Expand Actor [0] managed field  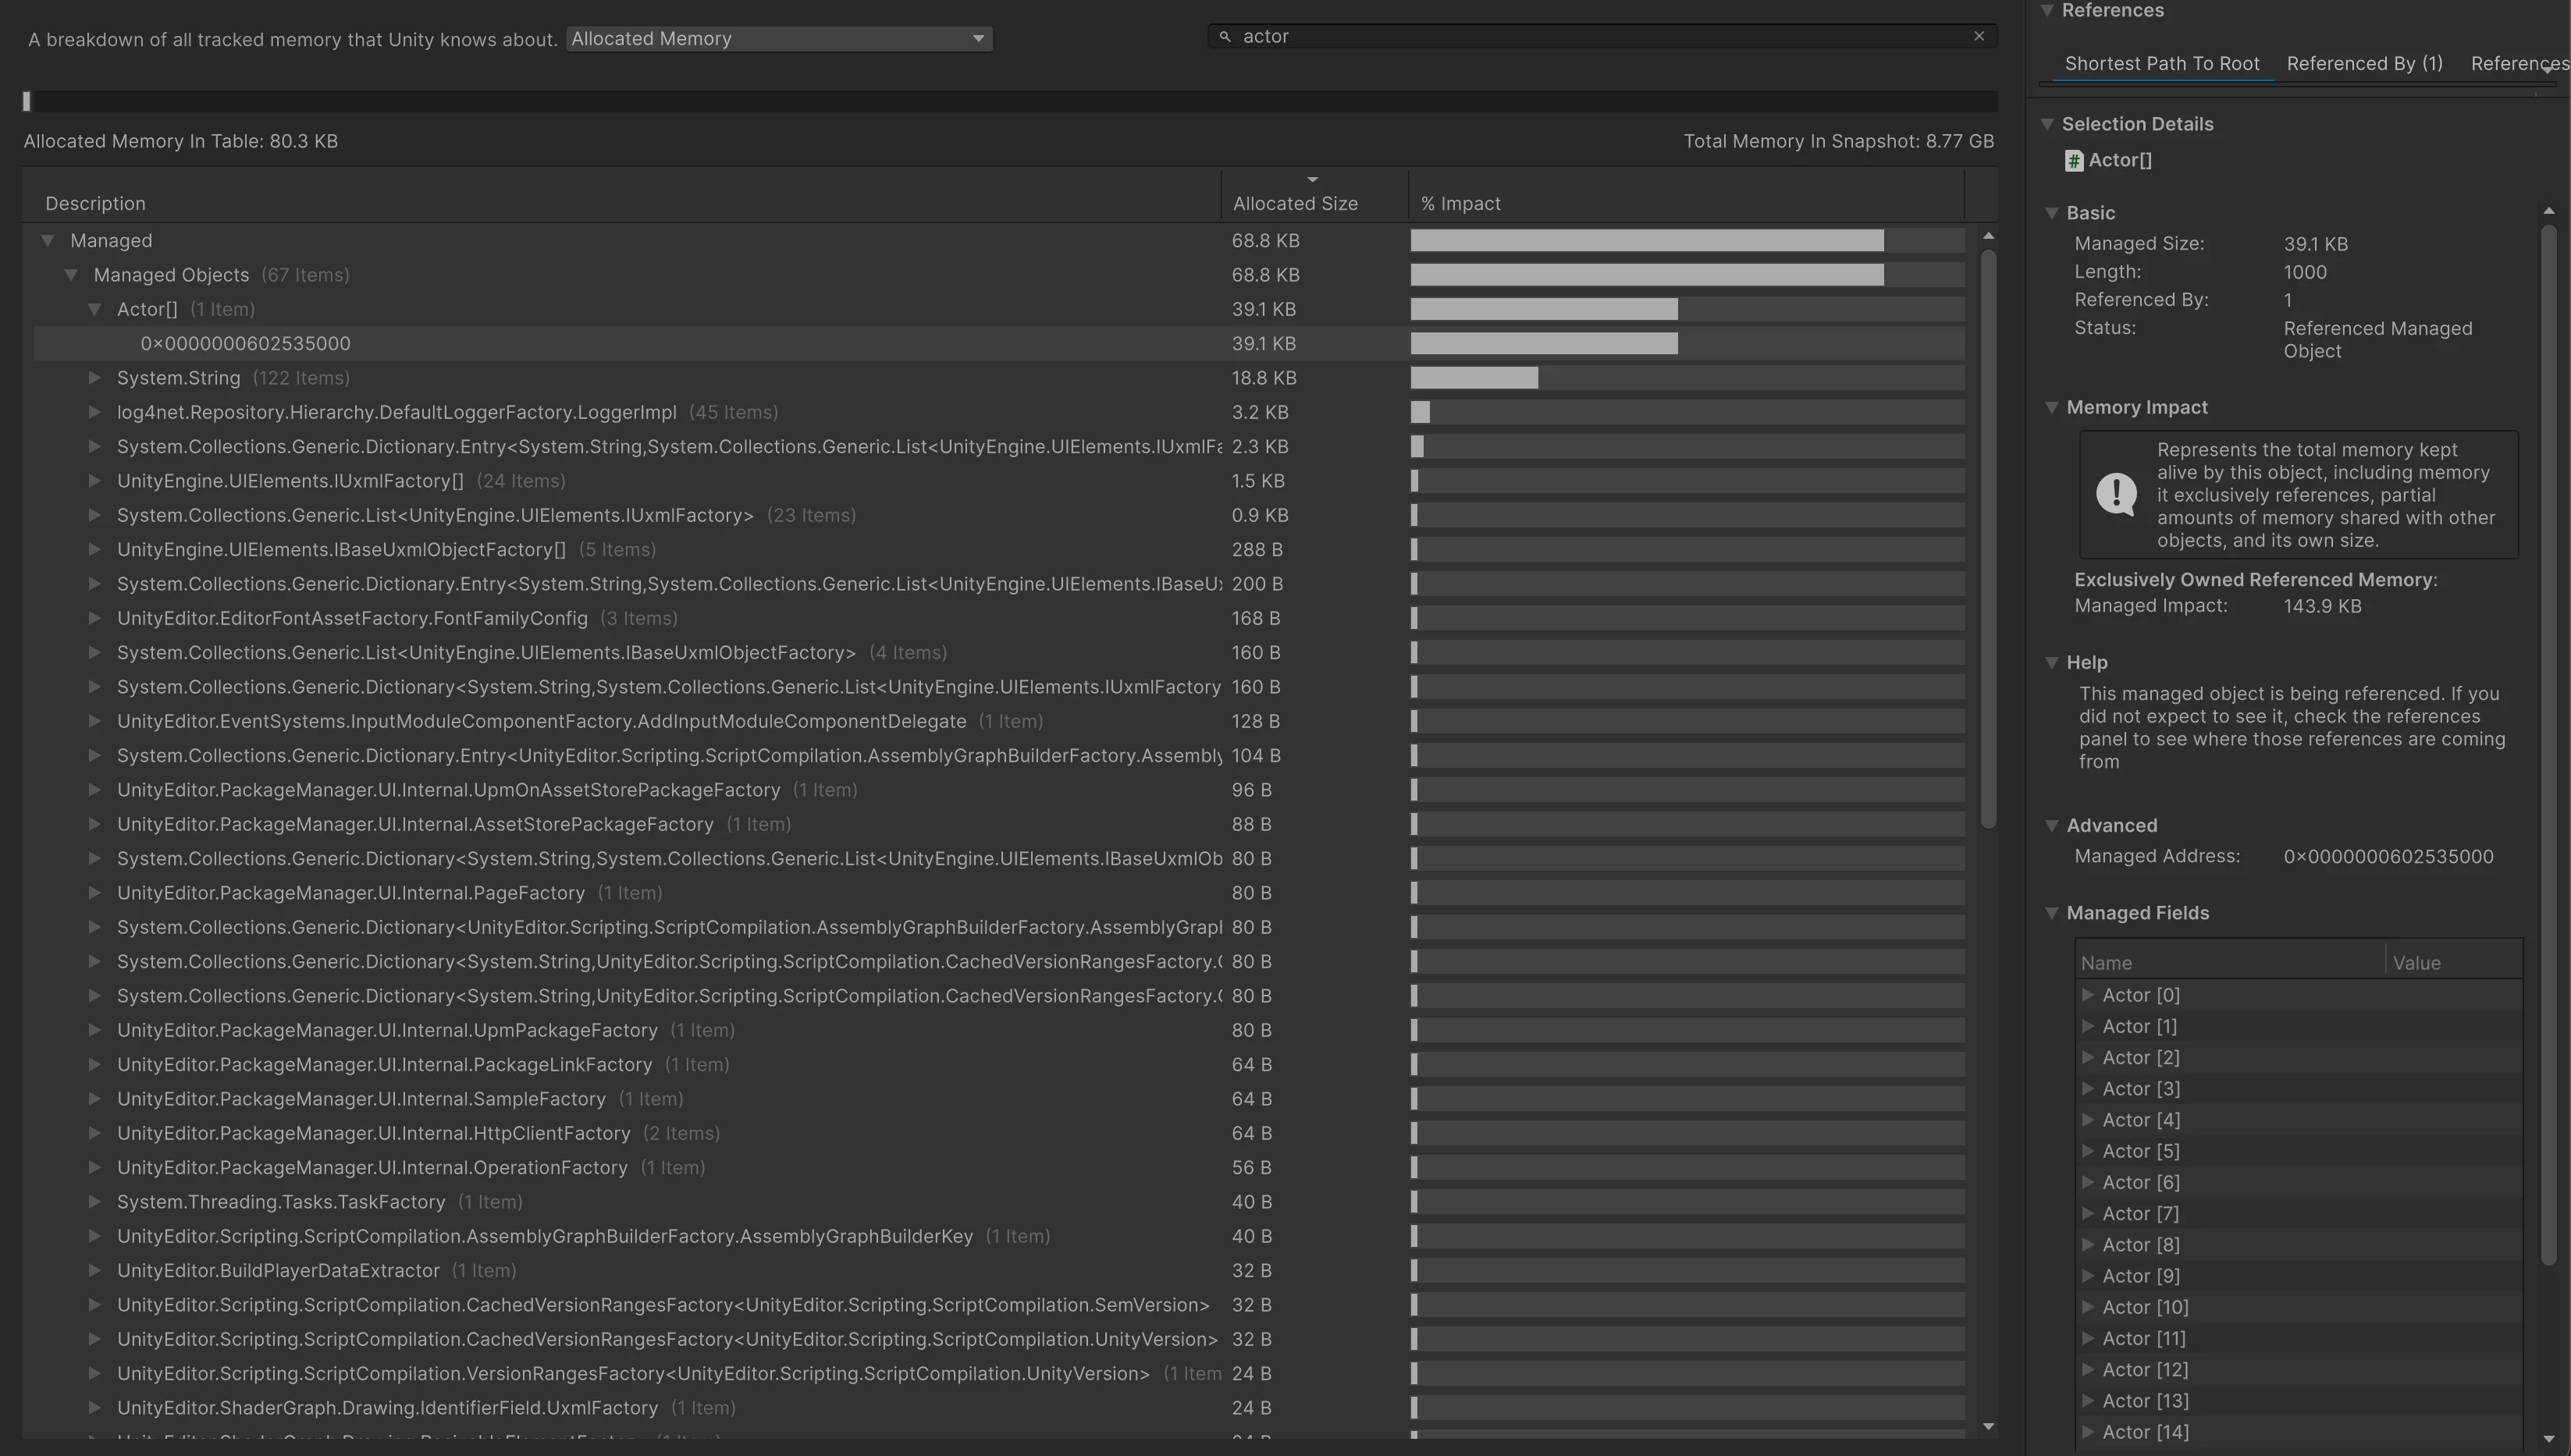2088,995
